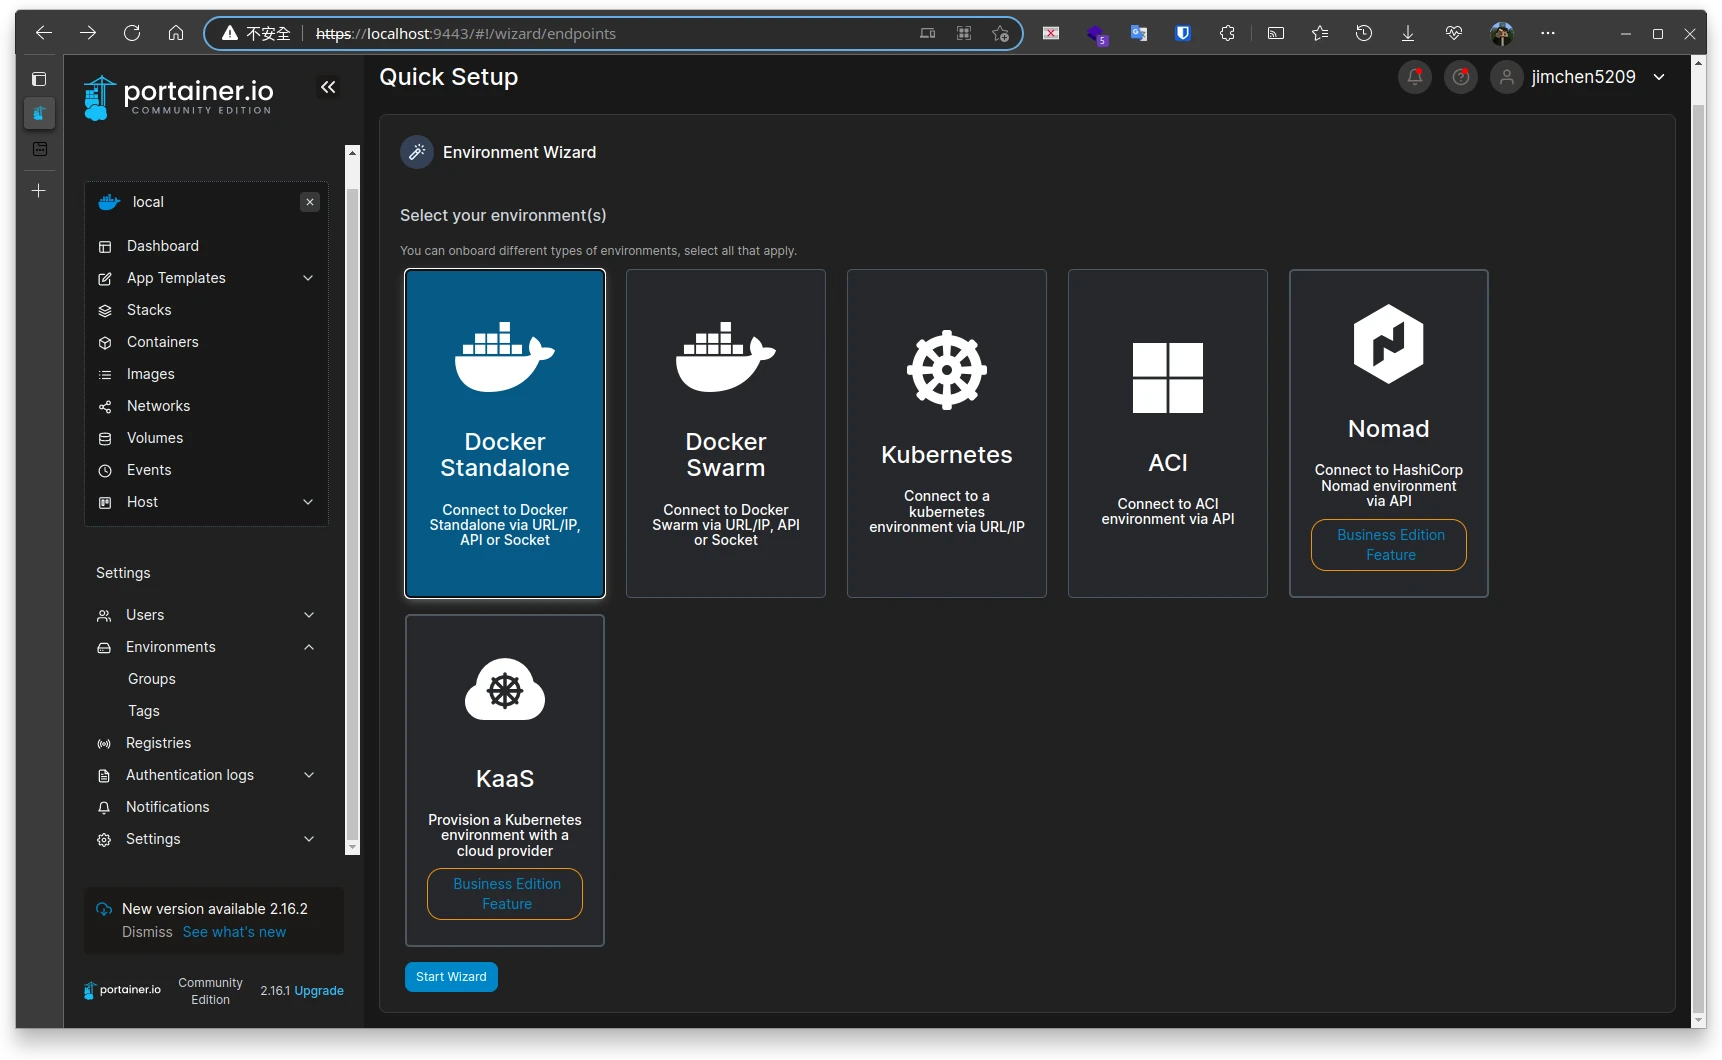Select the Docker Standalone environment tile
The height and width of the screenshot is (1060, 1722).
pyautogui.click(x=505, y=433)
